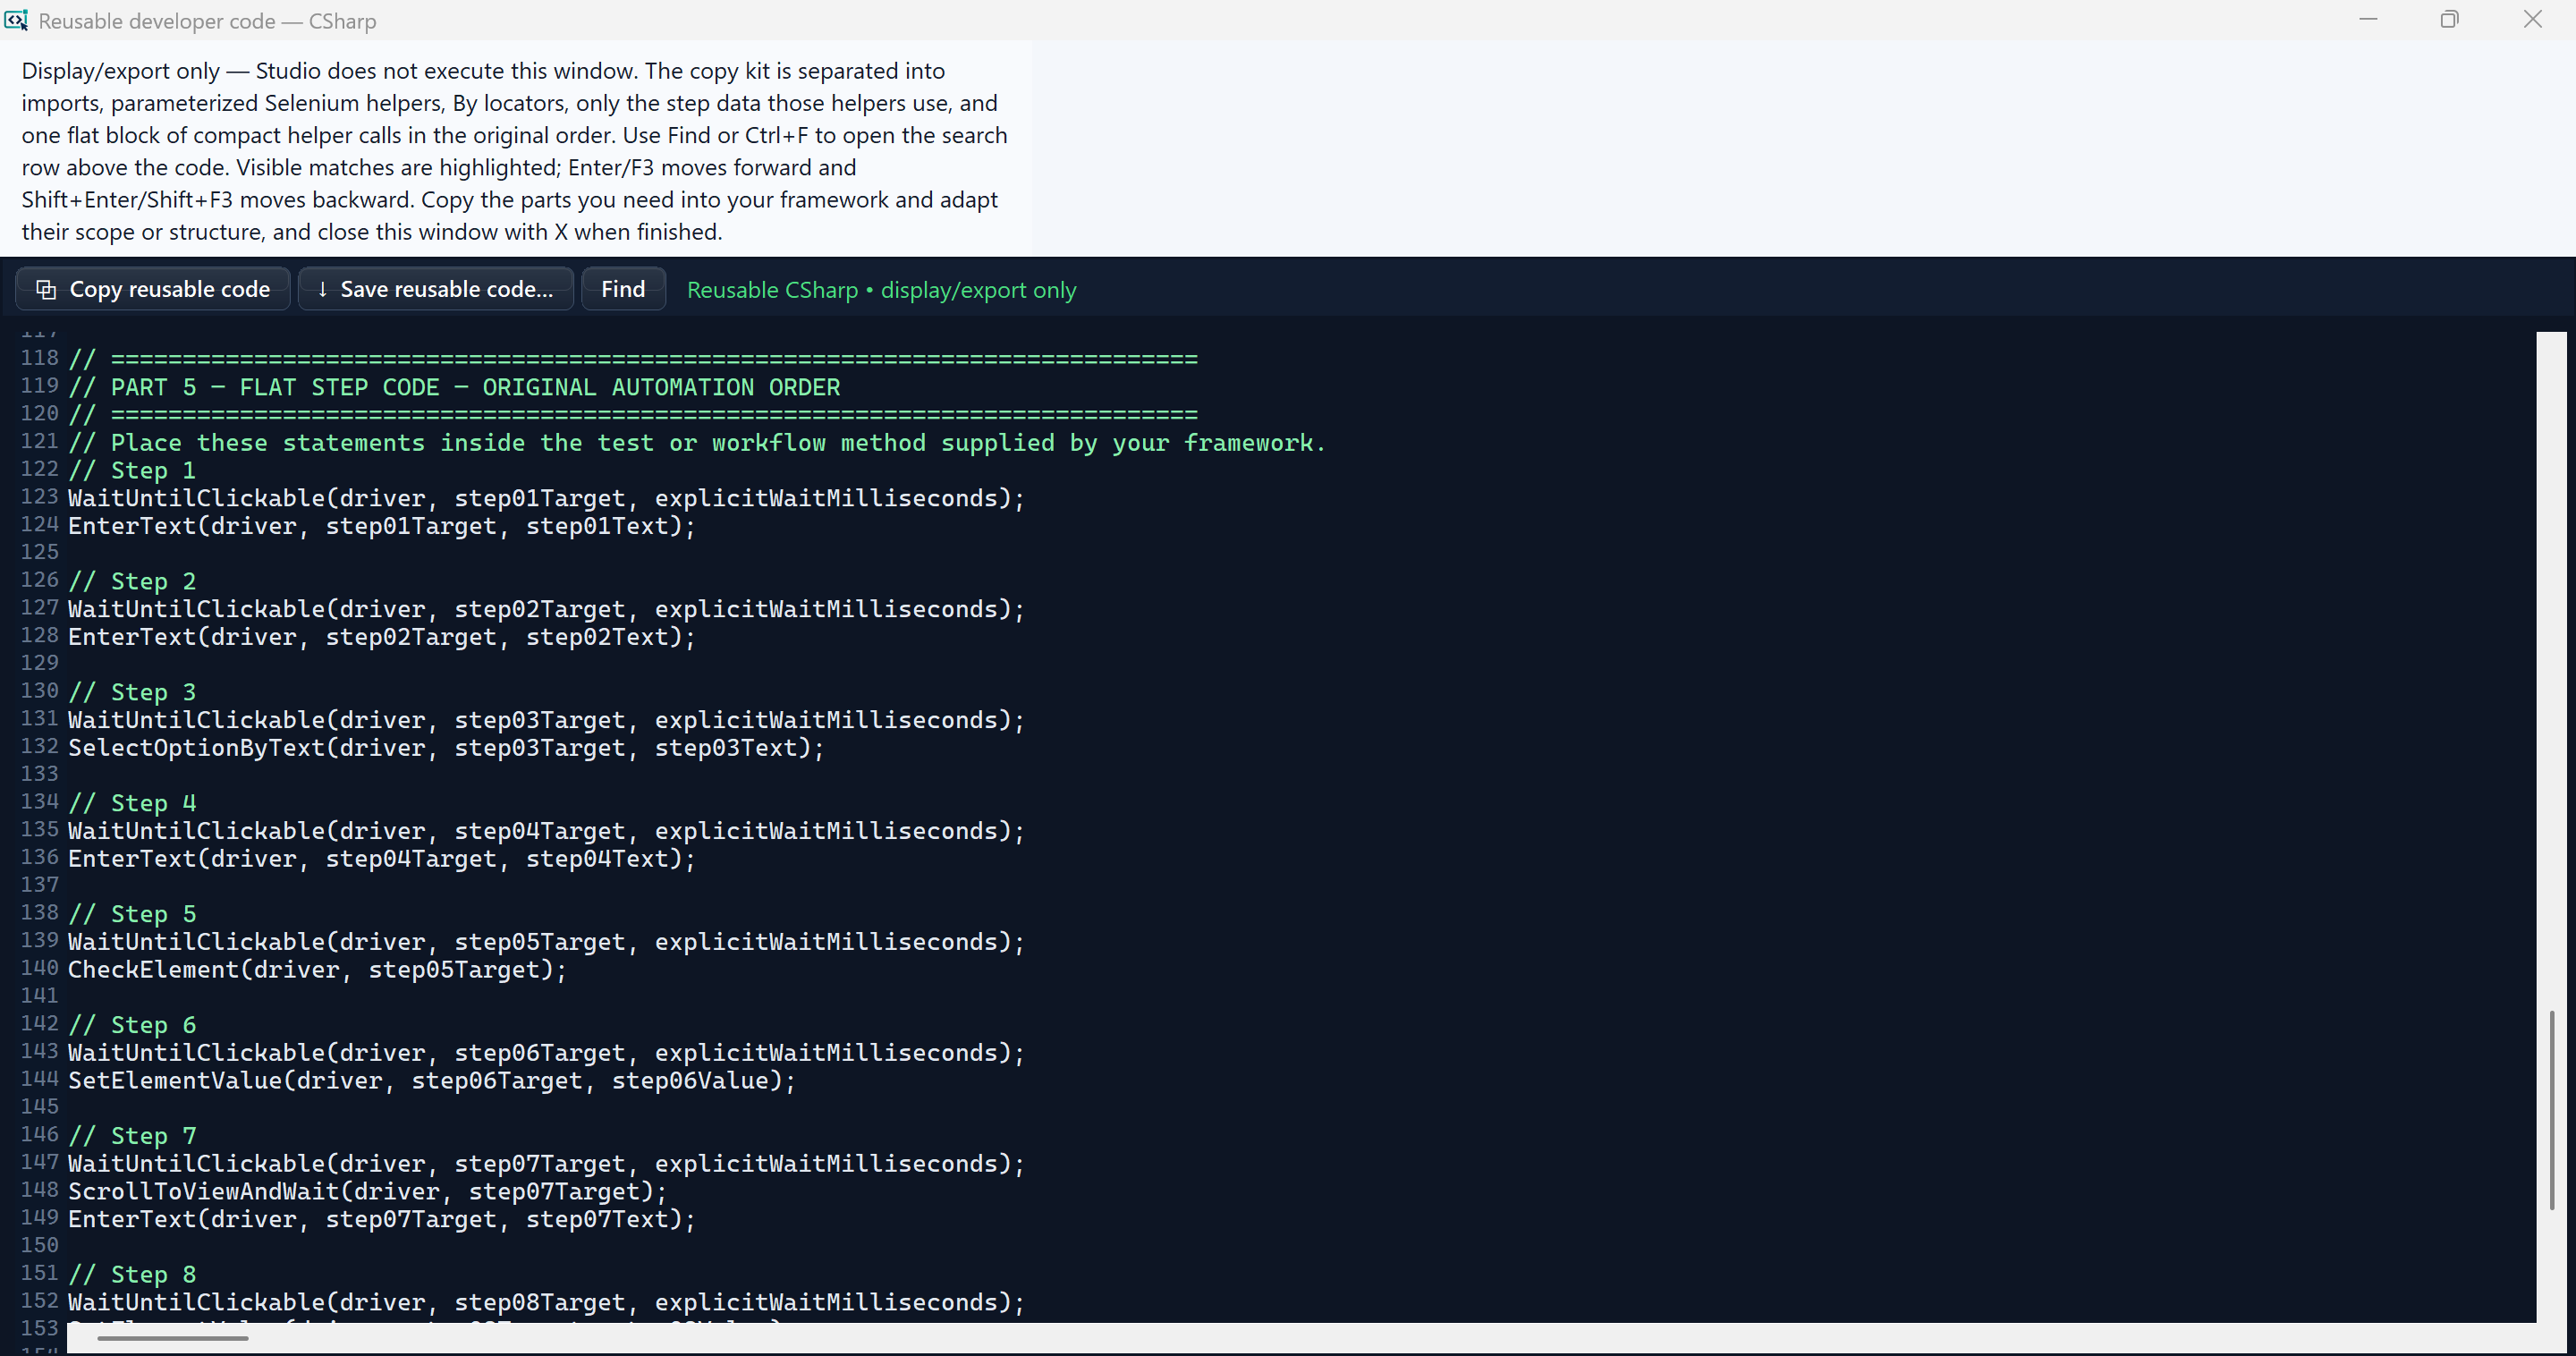Click the SelectOptionByText step03 line
Screen dimensions: 2576x1356
pos(446,748)
